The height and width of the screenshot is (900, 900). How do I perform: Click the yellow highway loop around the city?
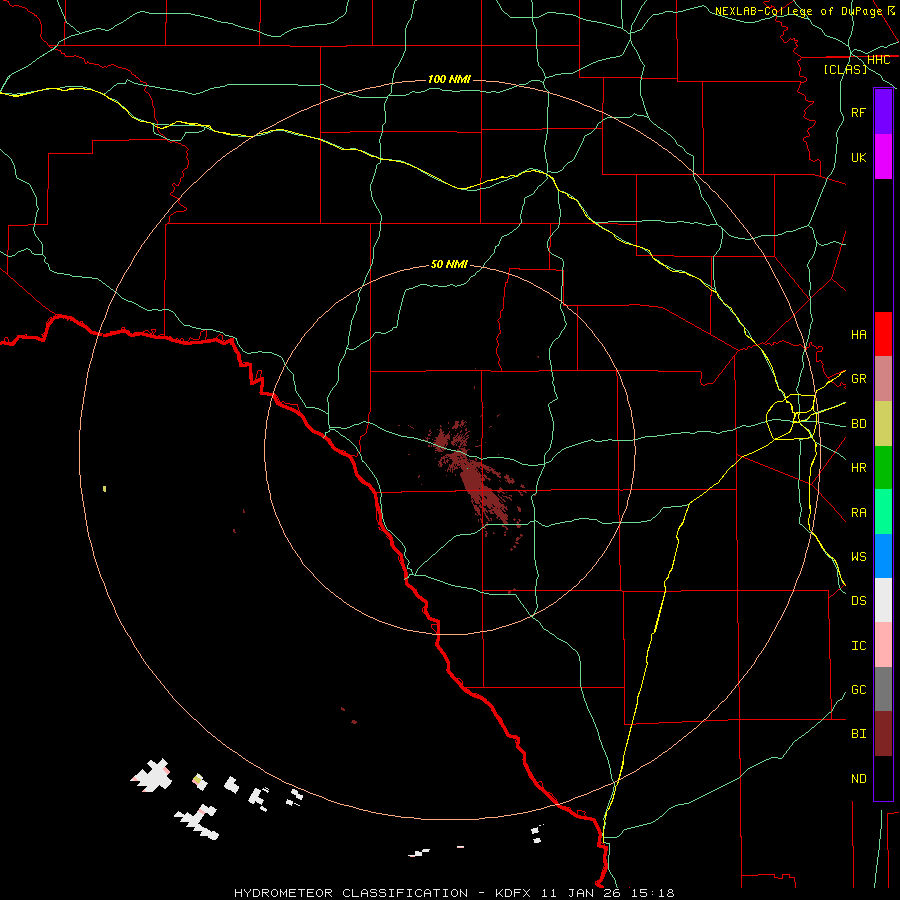791,417
